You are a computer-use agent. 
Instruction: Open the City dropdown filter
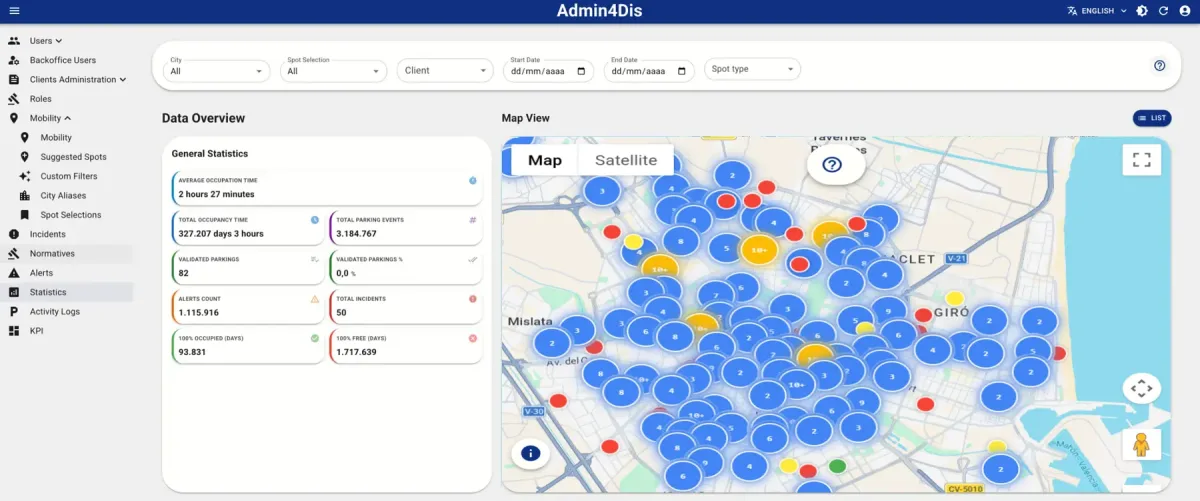[216, 69]
